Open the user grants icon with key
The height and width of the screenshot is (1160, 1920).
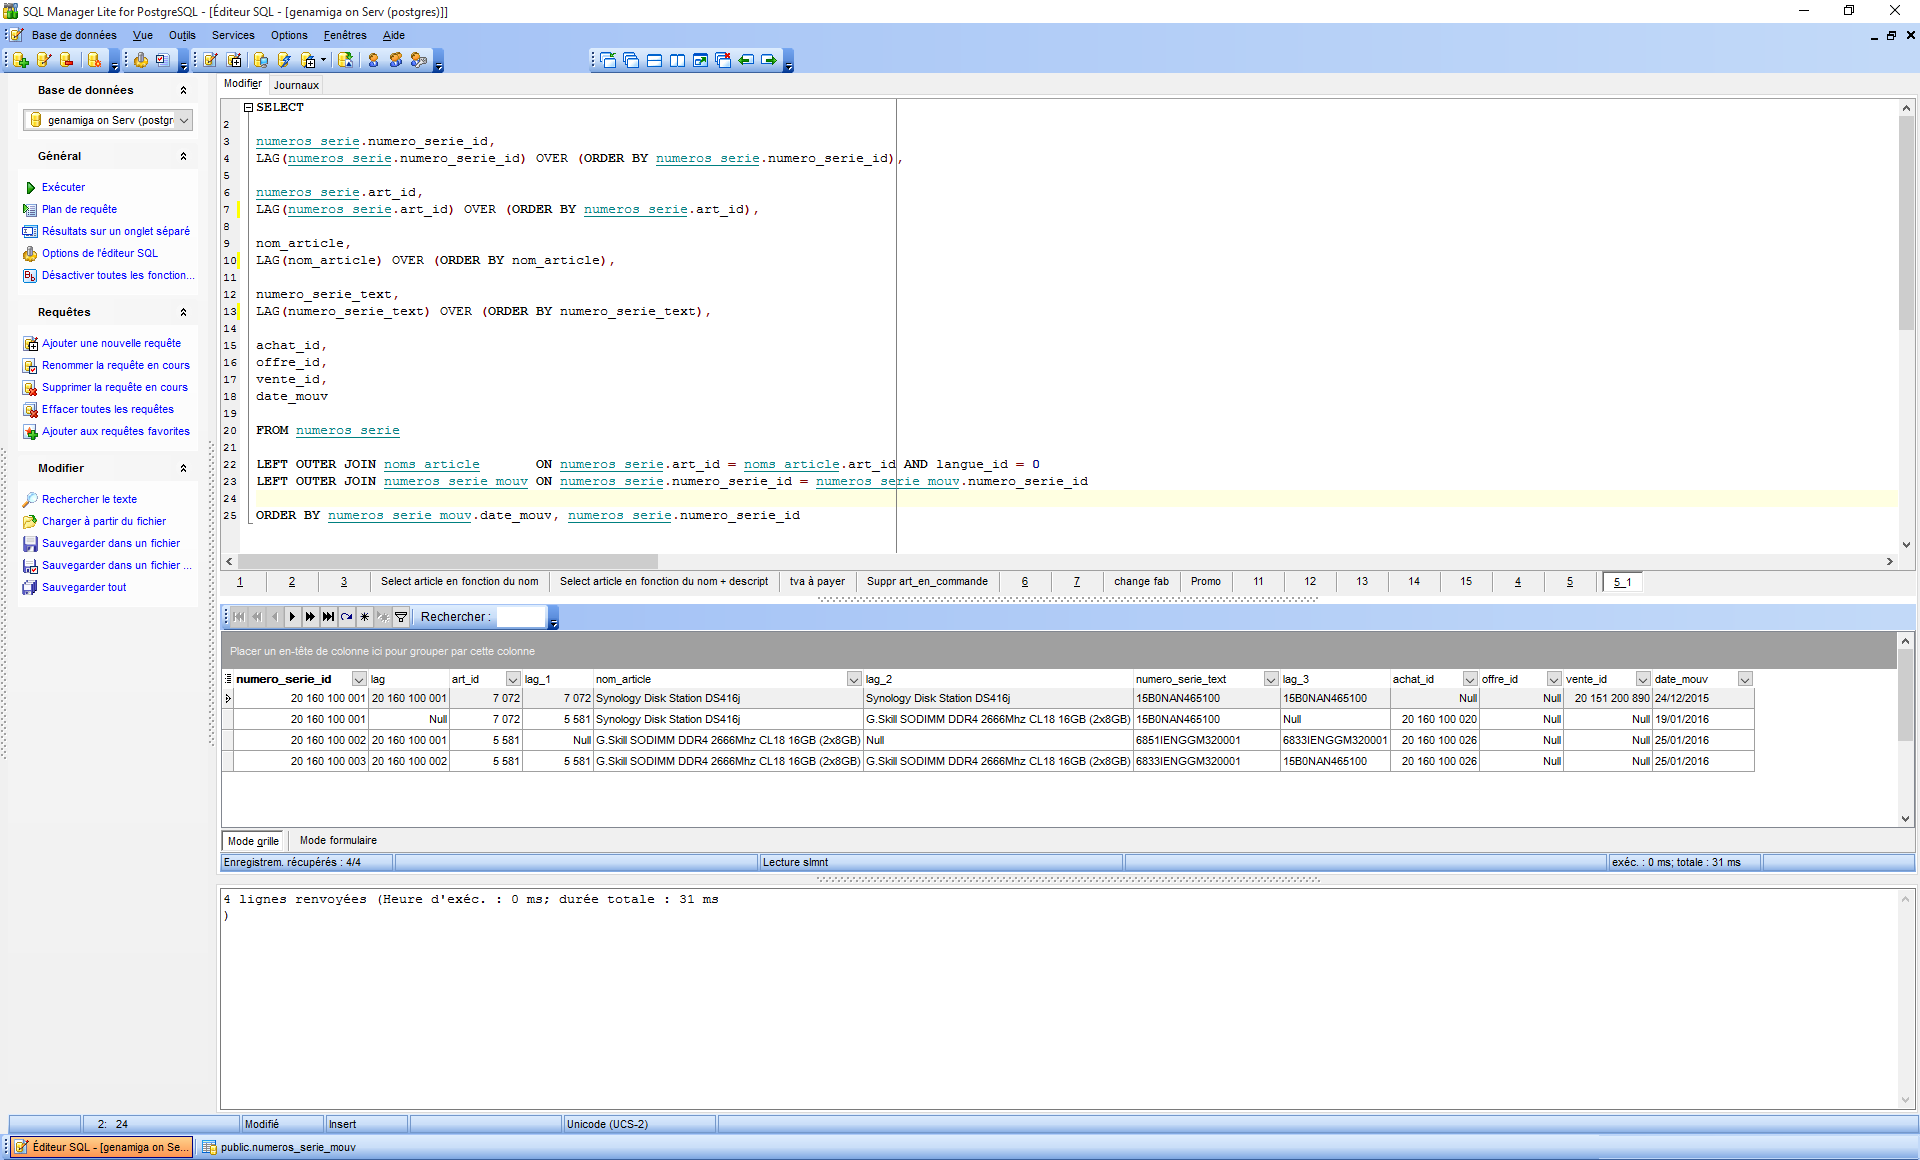(419, 60)
